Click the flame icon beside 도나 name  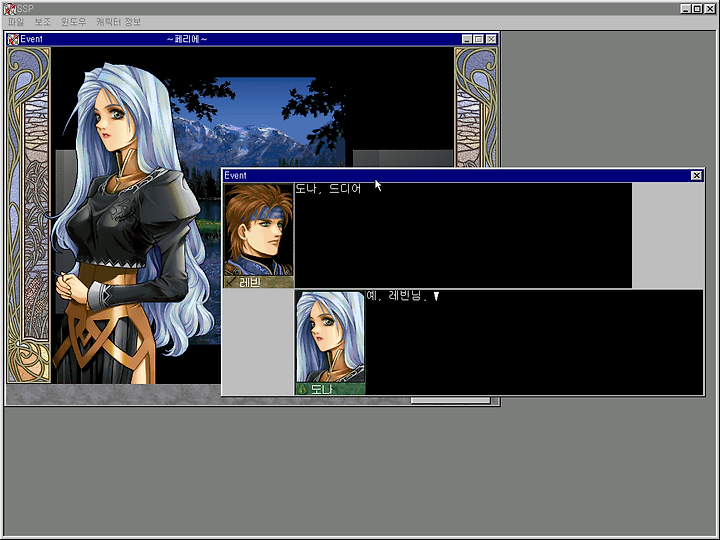[302, 389]
